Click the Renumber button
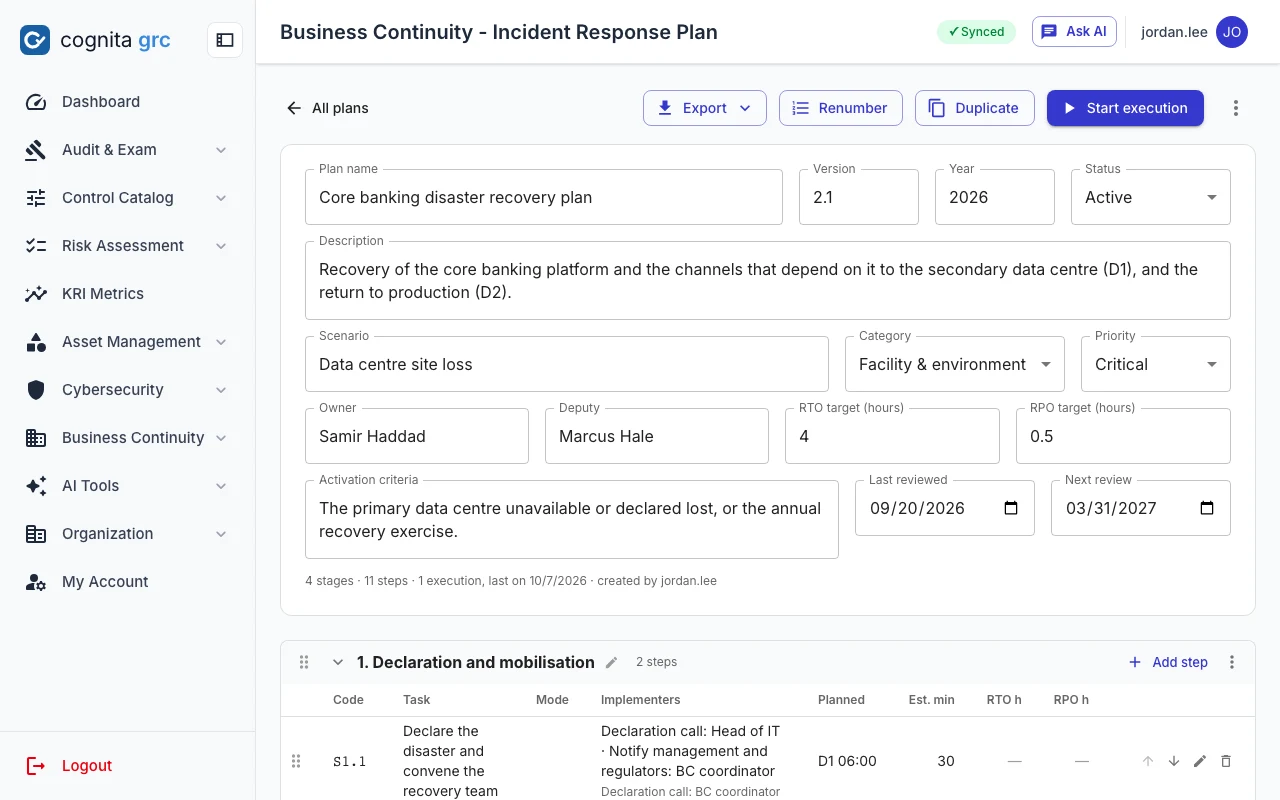The height and width of the screenshot is (800, 1280). tap(841, 108)
